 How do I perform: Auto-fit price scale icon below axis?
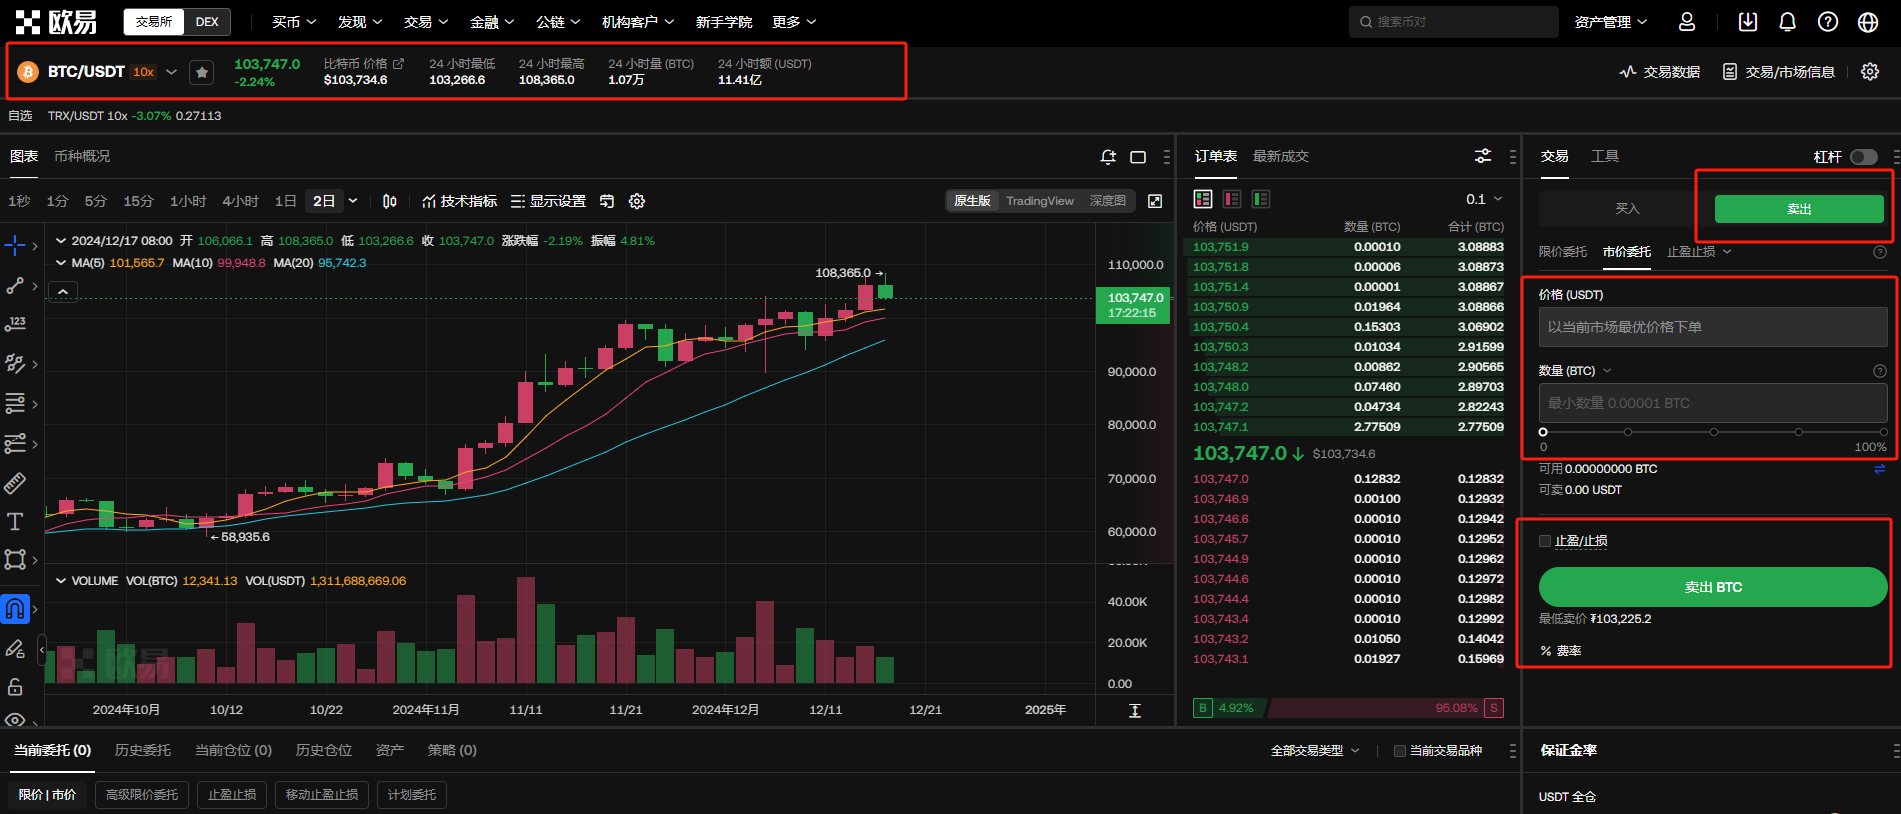pyautogui.click(x=1135, y=710)
